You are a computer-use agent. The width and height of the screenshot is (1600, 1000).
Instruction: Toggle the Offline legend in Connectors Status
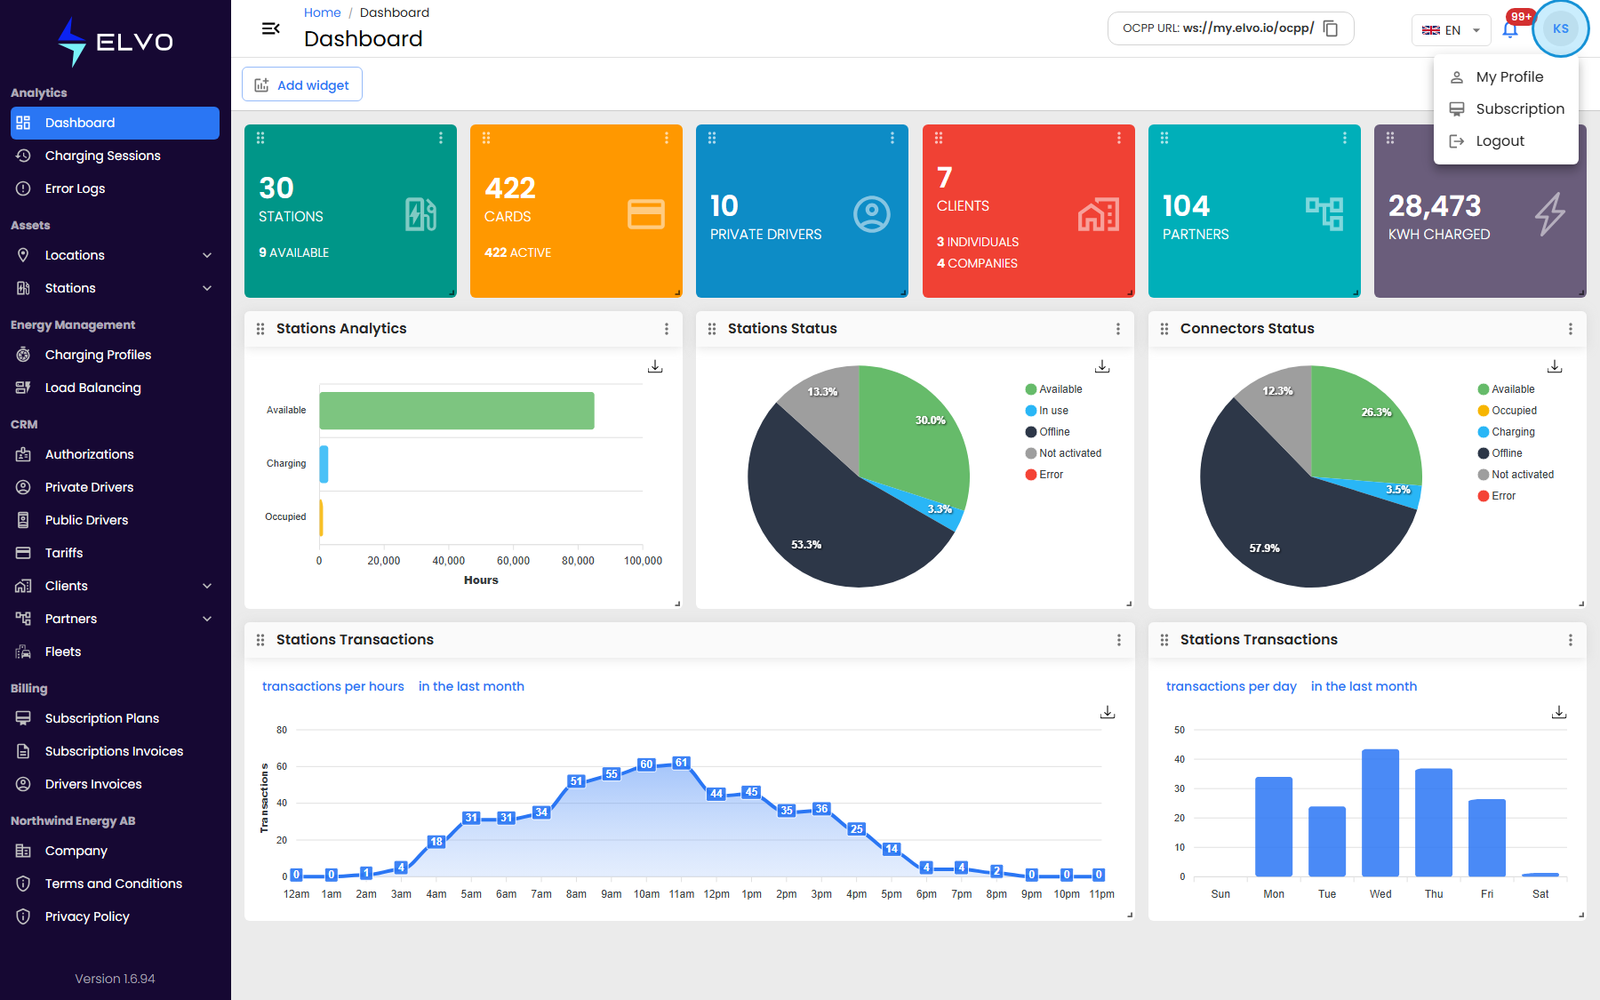point(1500,453)
